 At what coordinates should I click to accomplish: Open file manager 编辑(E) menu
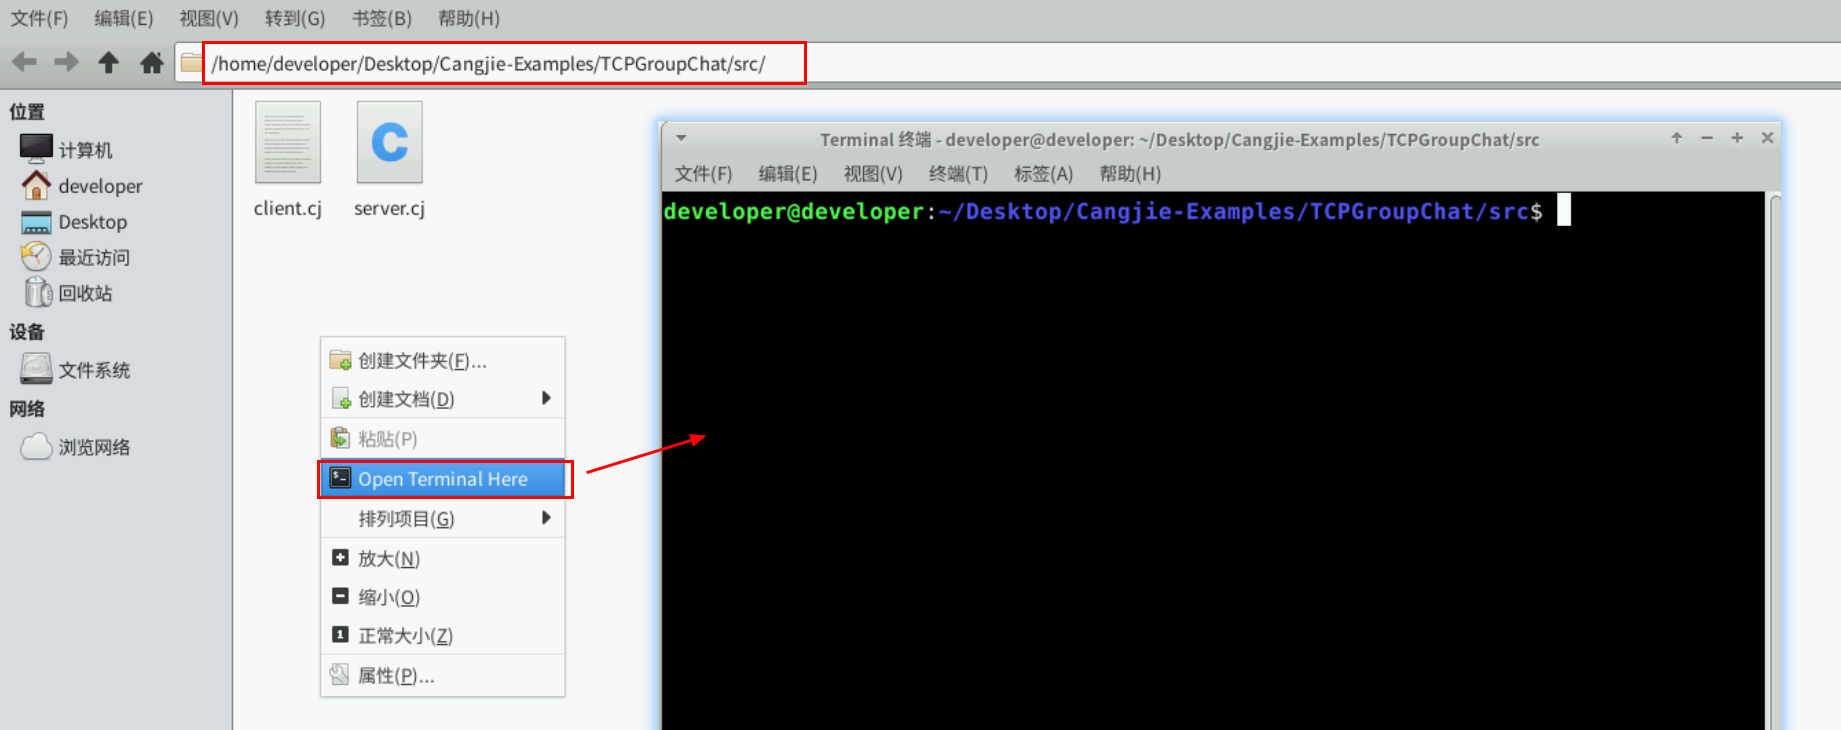pyautogui.click(x=124, y=18)
